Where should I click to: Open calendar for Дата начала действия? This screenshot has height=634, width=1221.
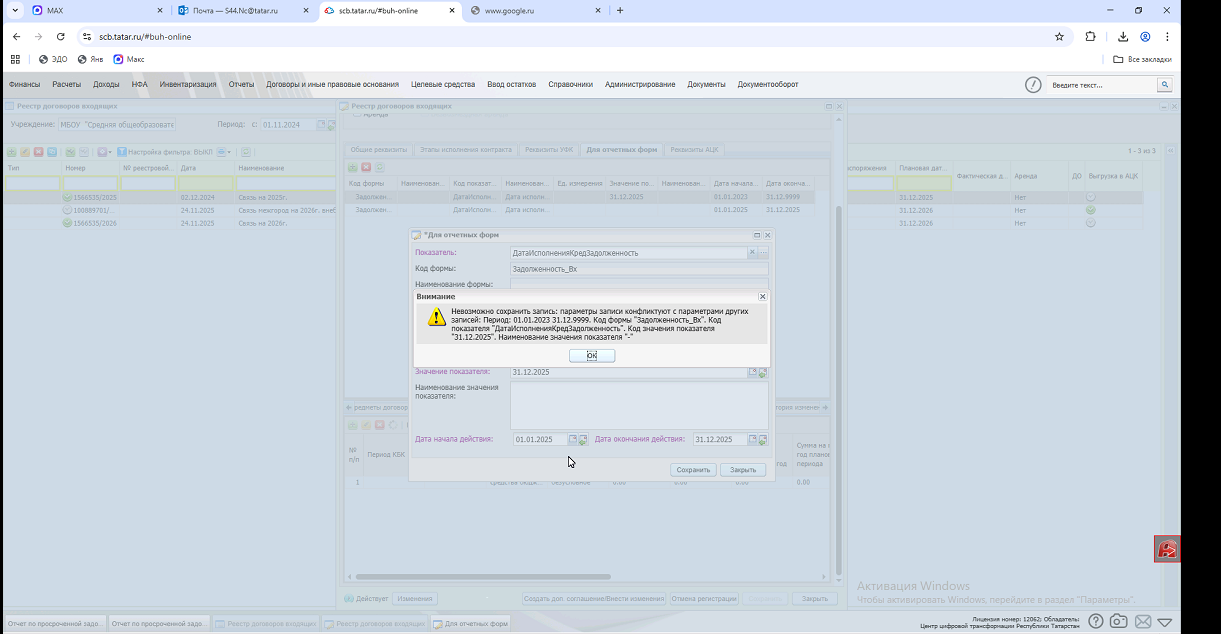pos(573,439)
